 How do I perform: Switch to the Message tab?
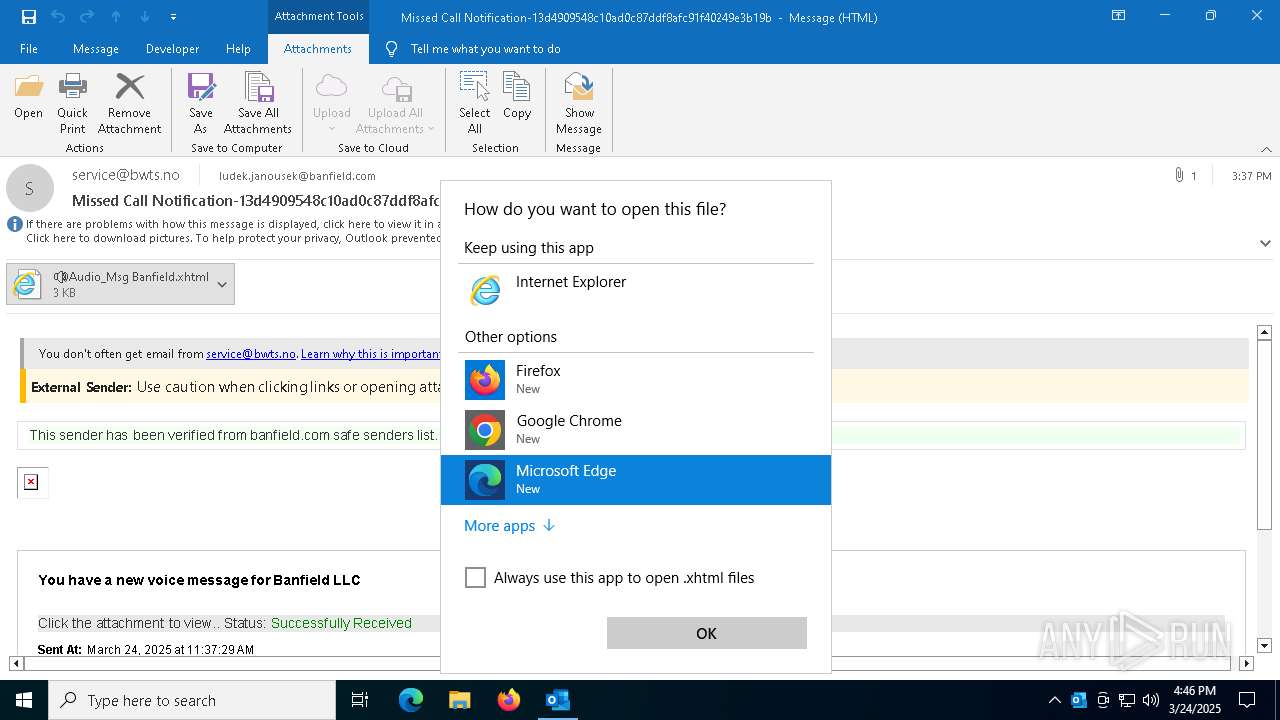(96, 48)
